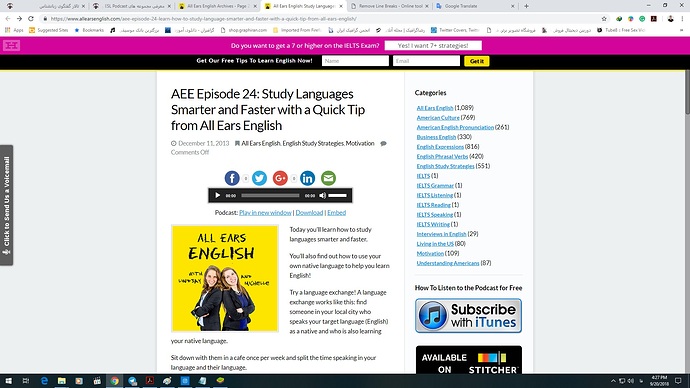Open IELTS Reading category

433,205
